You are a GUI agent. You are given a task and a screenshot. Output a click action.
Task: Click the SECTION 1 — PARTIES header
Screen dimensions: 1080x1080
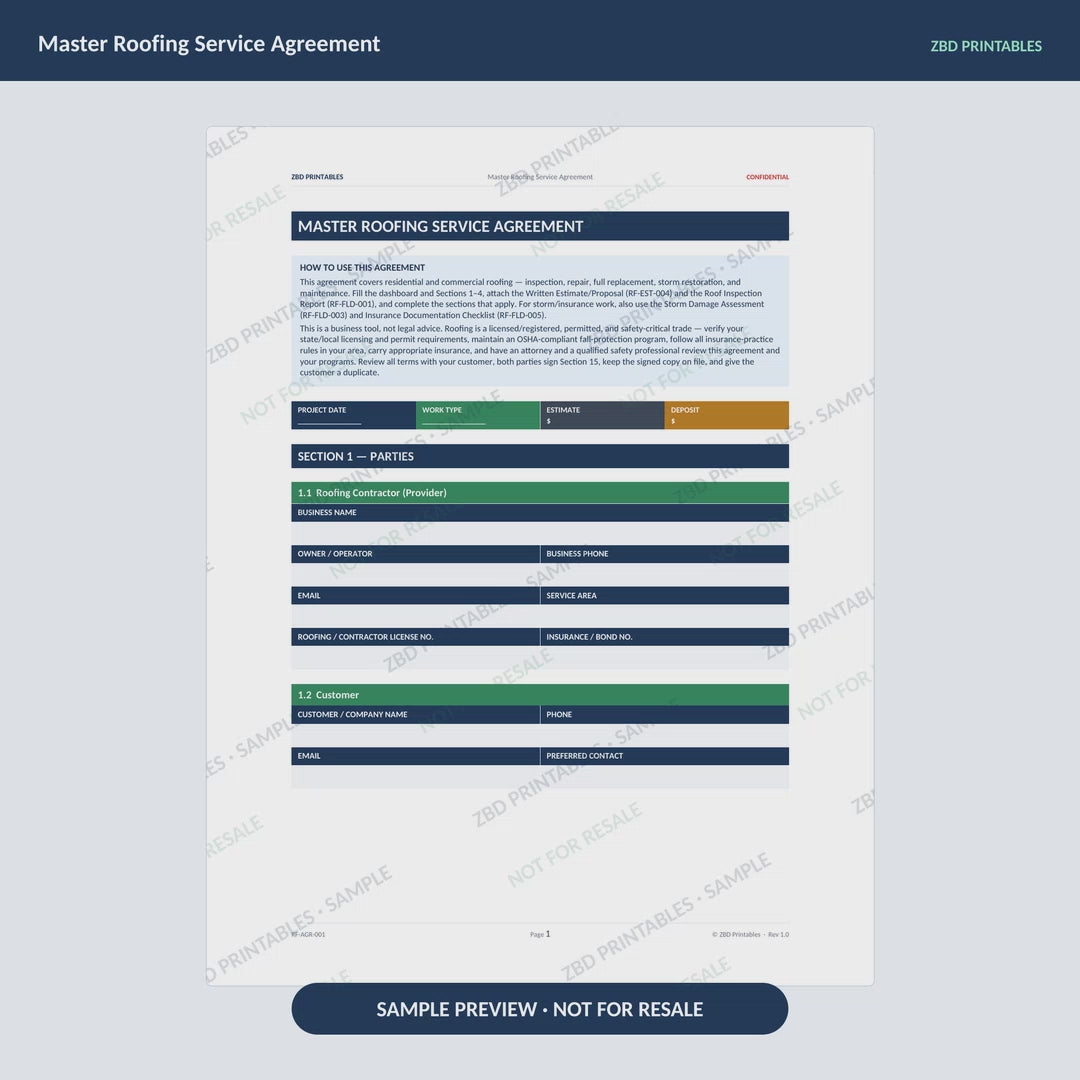coord(540,456)
